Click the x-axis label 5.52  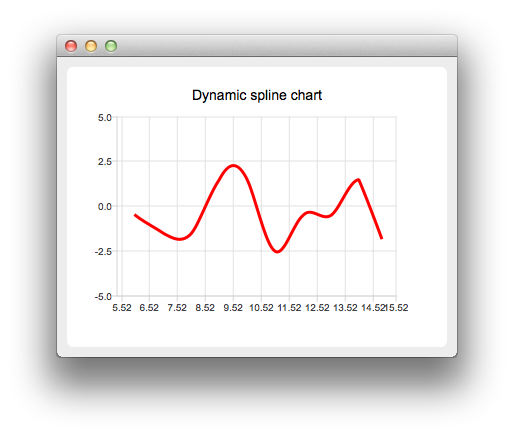(x=122, y=308)
